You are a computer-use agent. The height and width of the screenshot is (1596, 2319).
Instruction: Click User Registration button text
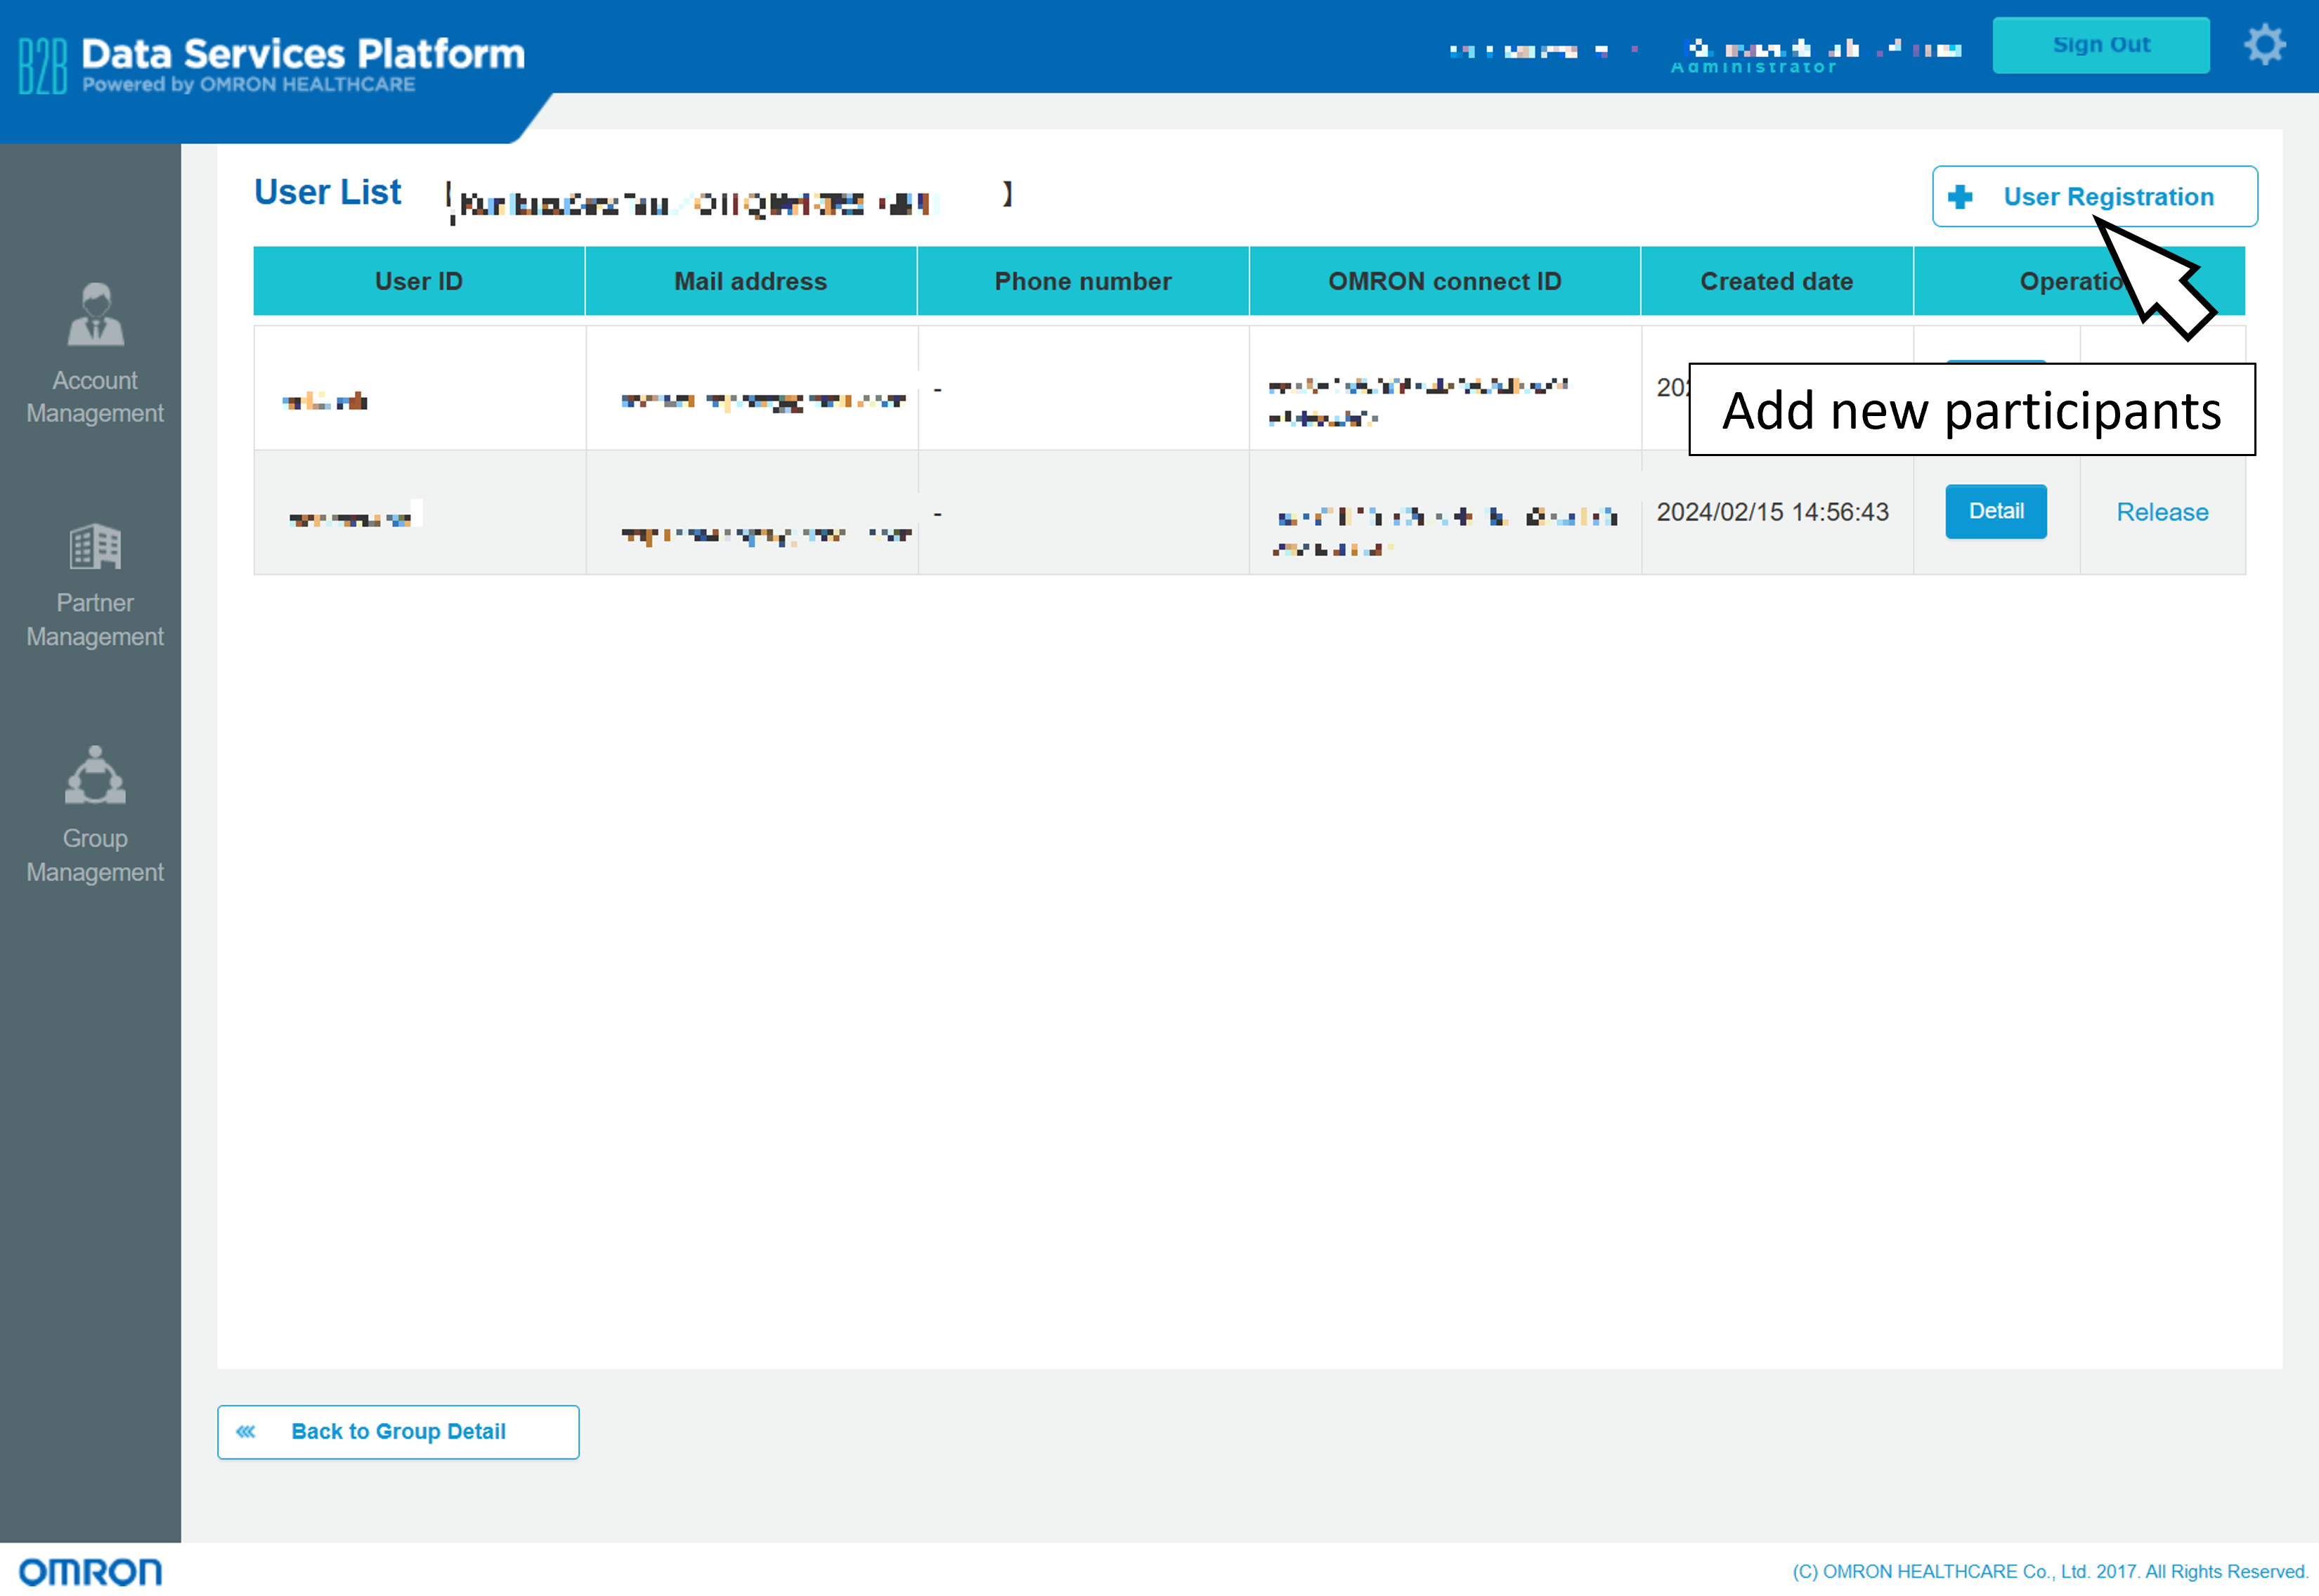pyautogui.click(x=2108, y=197)
